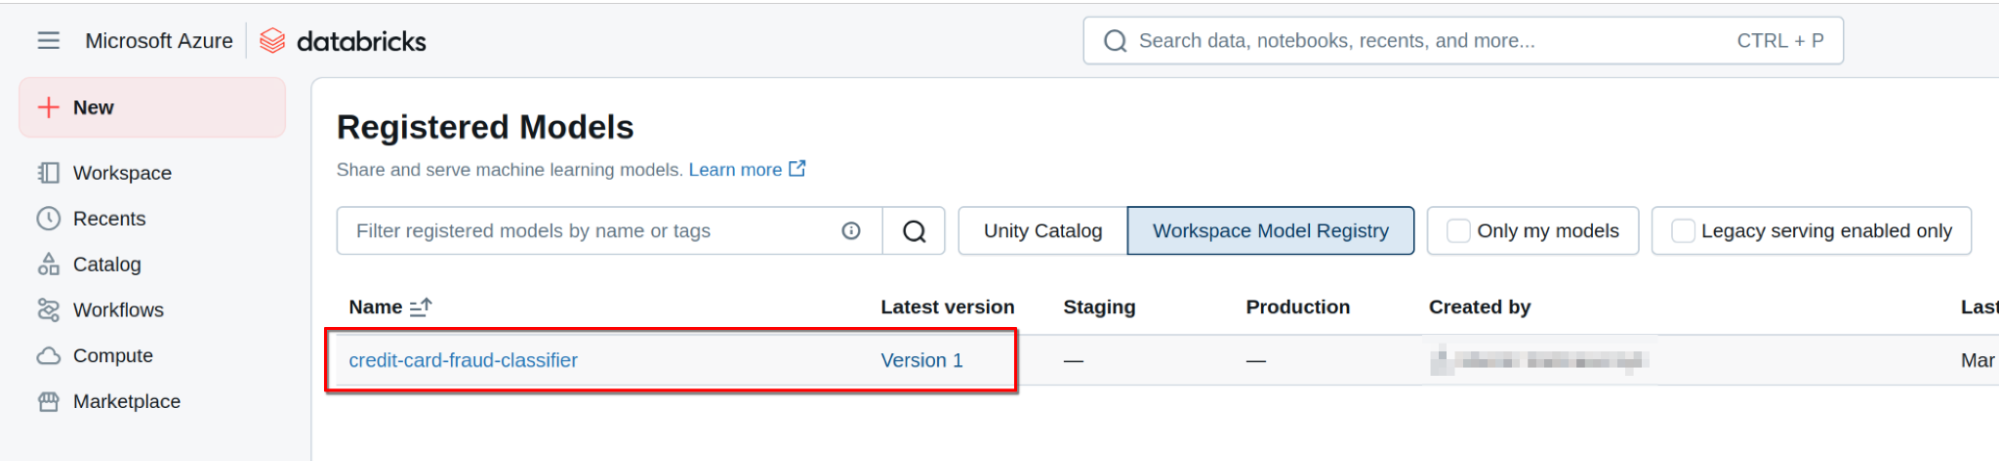The height and width of the screenshot is (461, 1999).
Task: Open the credit-card-fraud-classifier model
Action: pyautogui.click(x=463, y=360)
